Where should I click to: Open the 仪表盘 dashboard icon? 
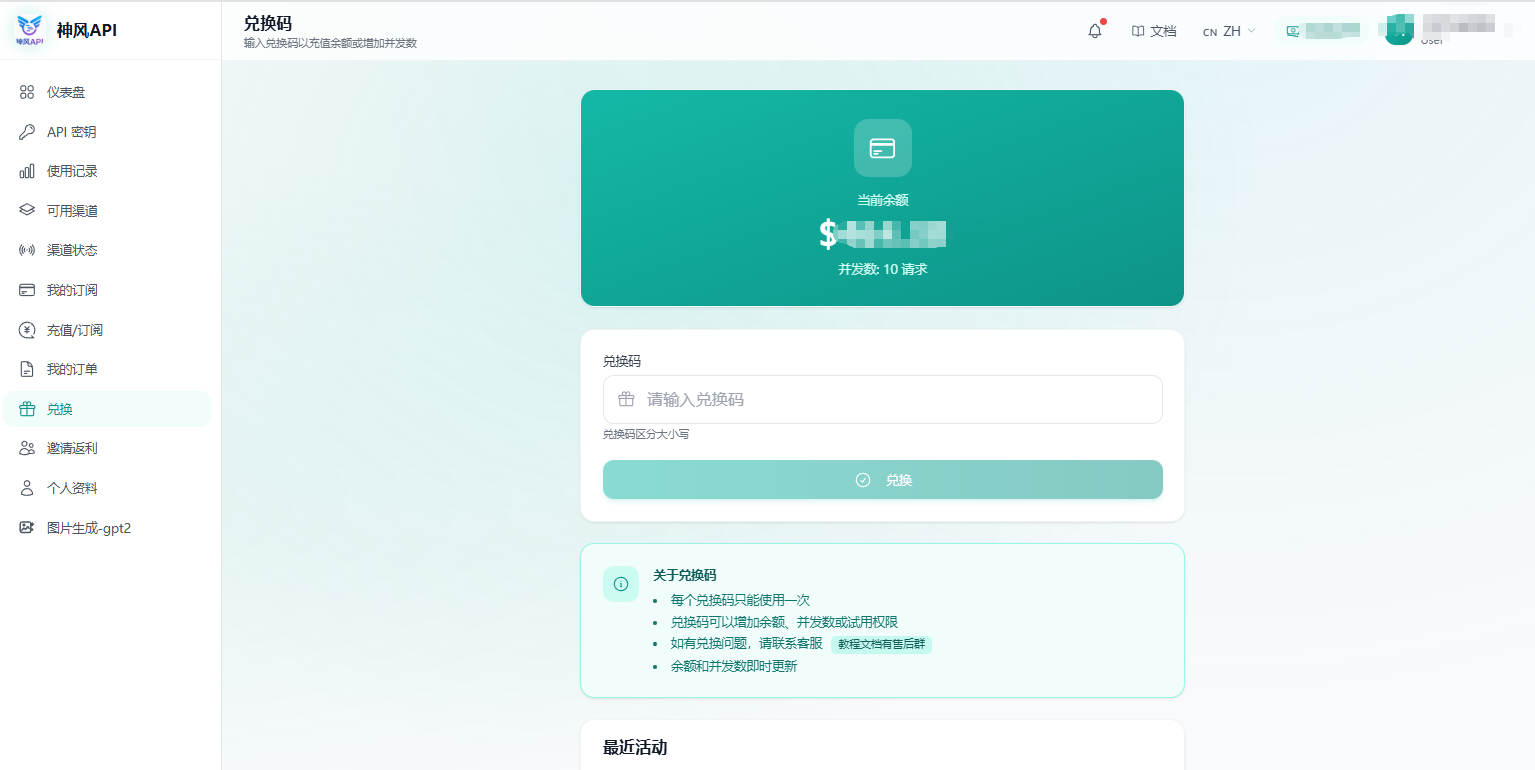coord(27,92)
